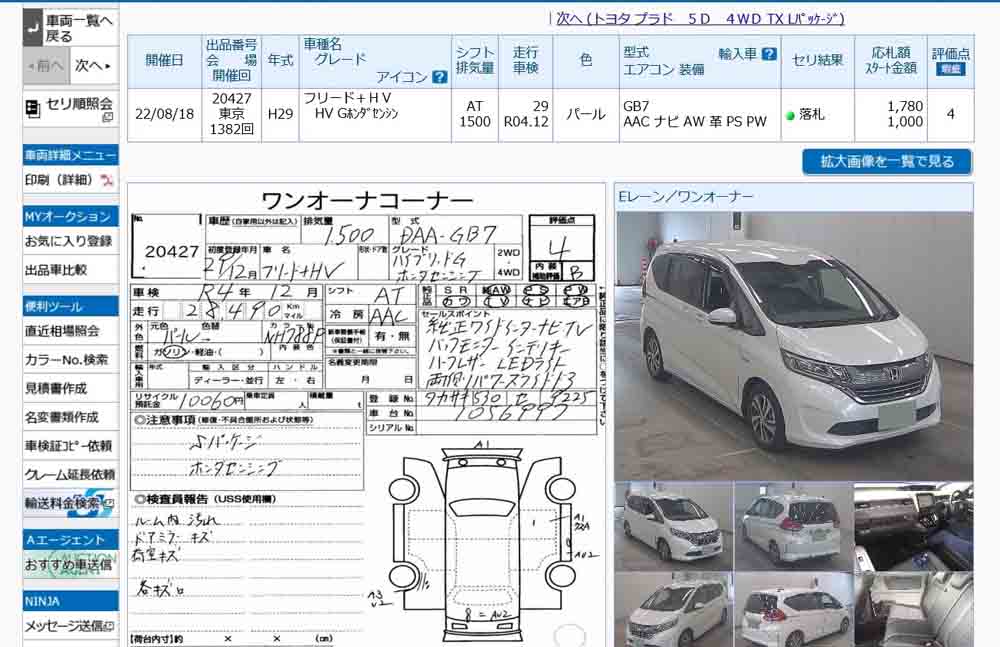Open 輸送料金検索 transport fee search

[x=69, y=503]
